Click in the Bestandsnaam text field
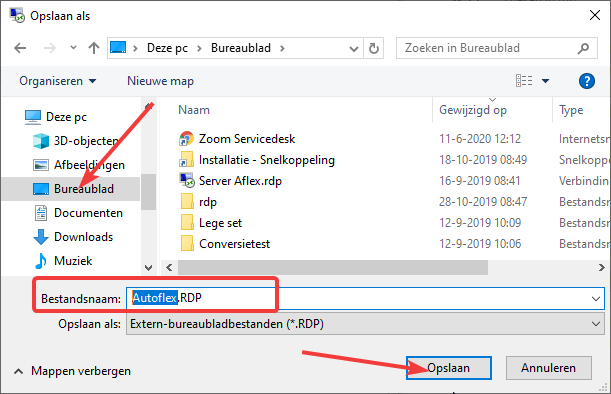The width and height of the screenshot is (611, 394). tap(365, 298)
